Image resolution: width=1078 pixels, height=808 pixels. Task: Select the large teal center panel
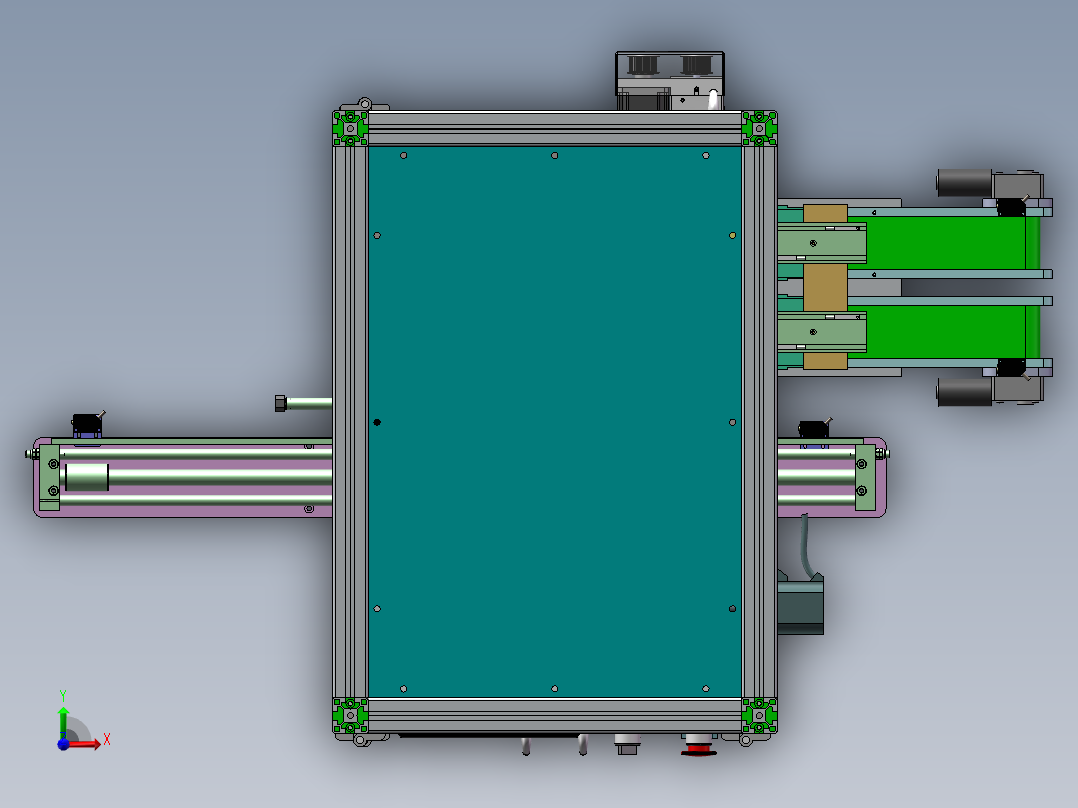[555, 422]
